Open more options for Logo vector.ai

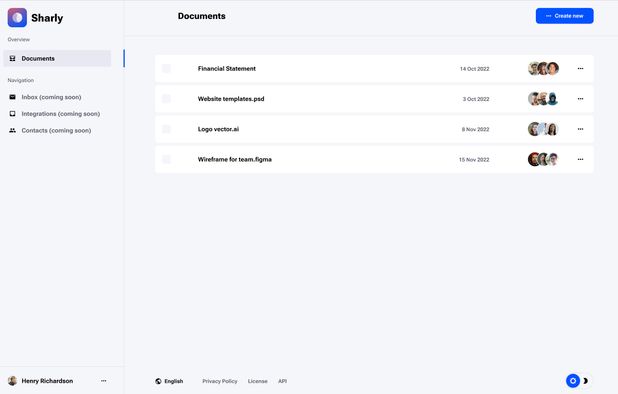pos(580,129)
